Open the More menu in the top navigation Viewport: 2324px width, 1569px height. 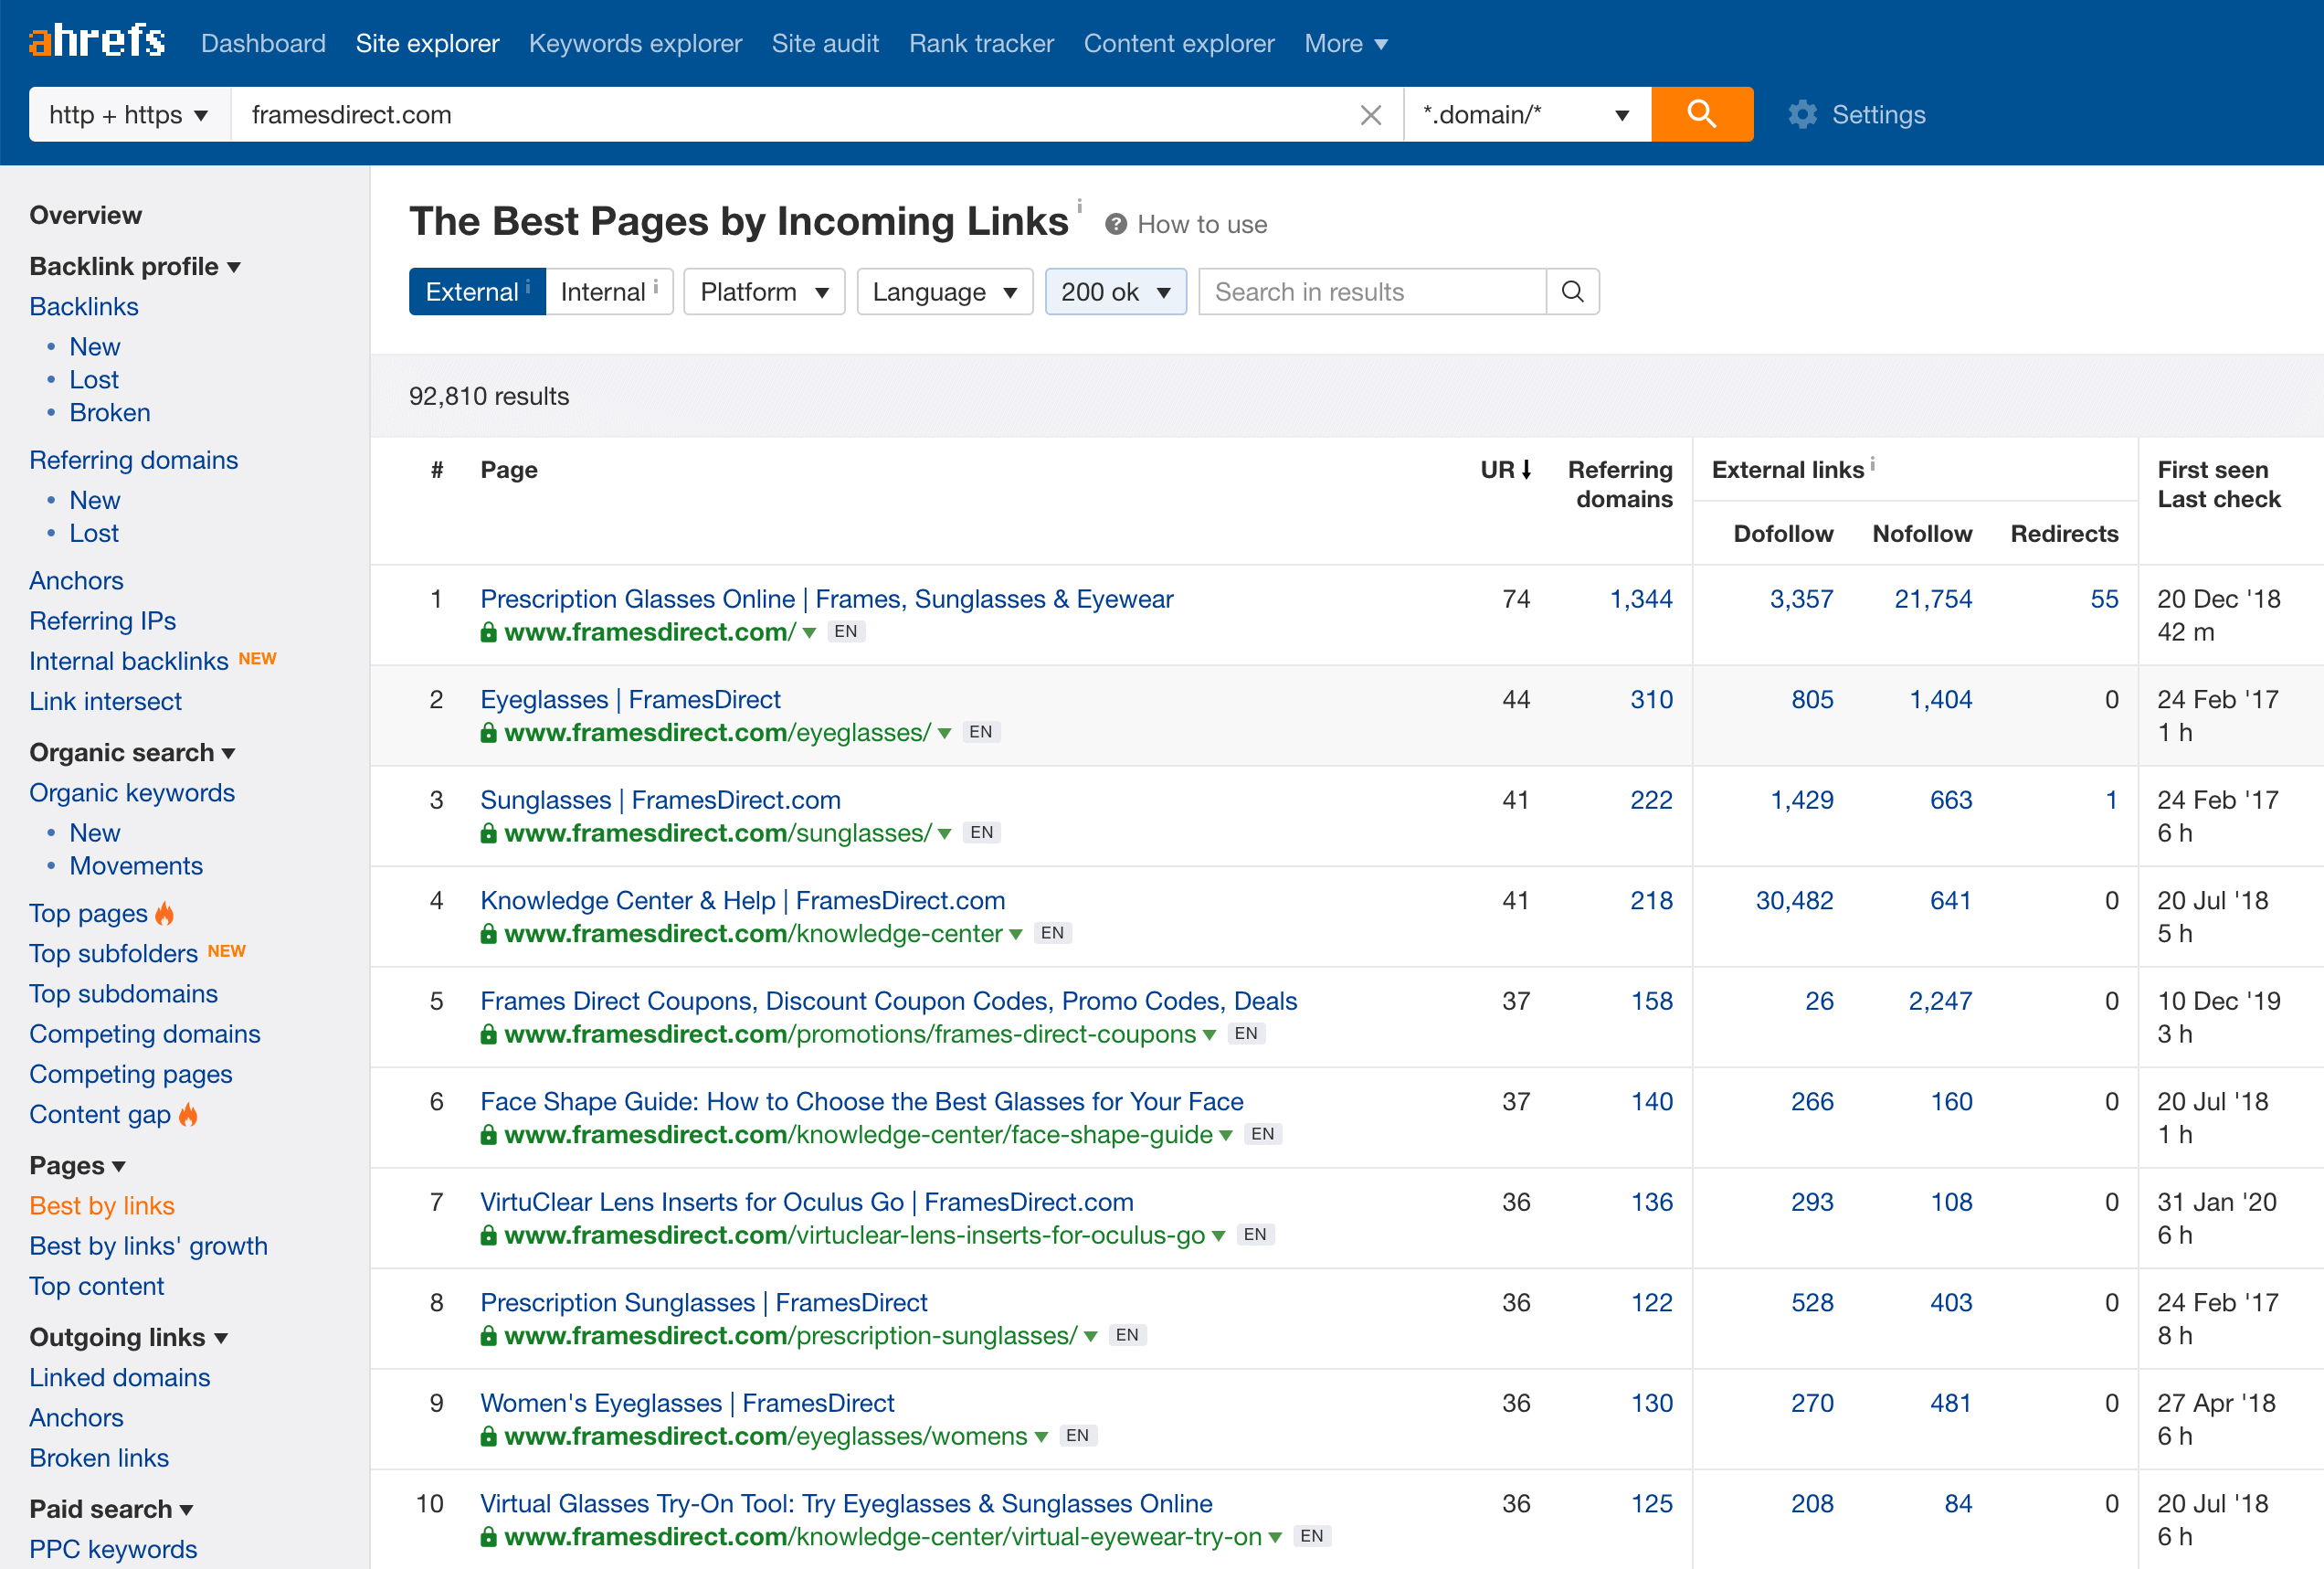(1345, 43)
